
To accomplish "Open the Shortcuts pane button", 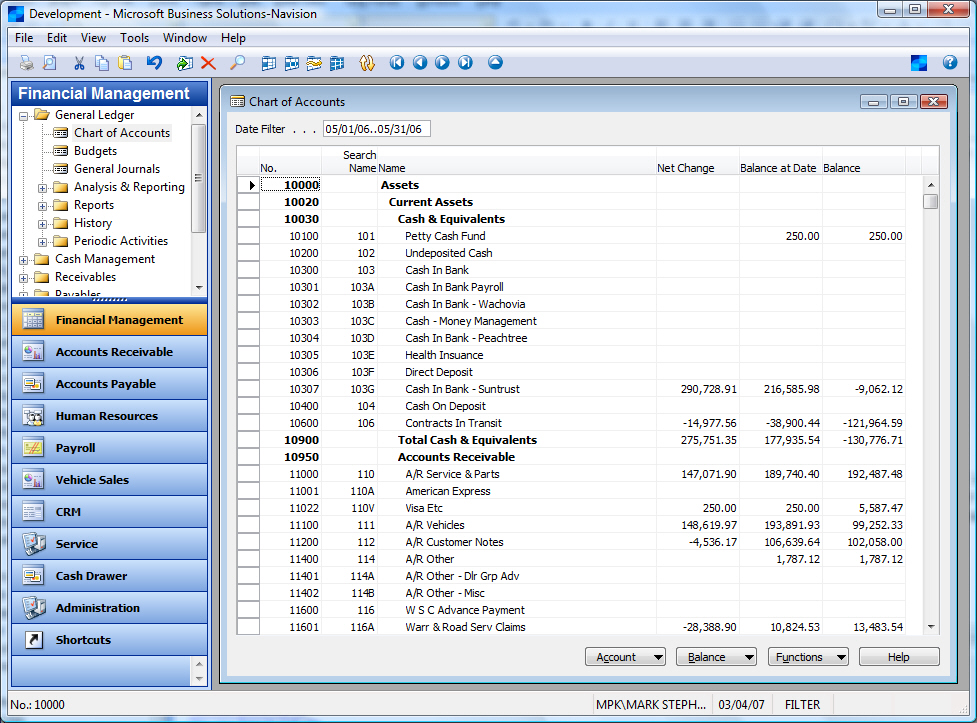I will click(109, 640).
